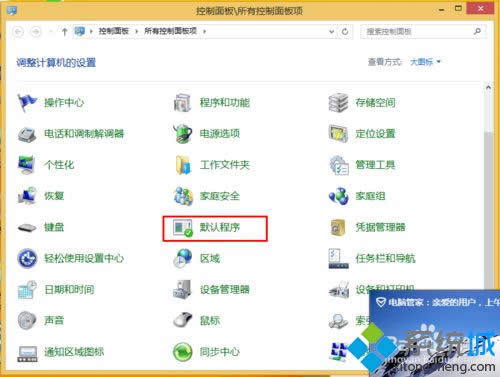Viewport: 500px width, 377px height.
Task: Open the 大图标 view mode dropdown
Action: point(425,62)
